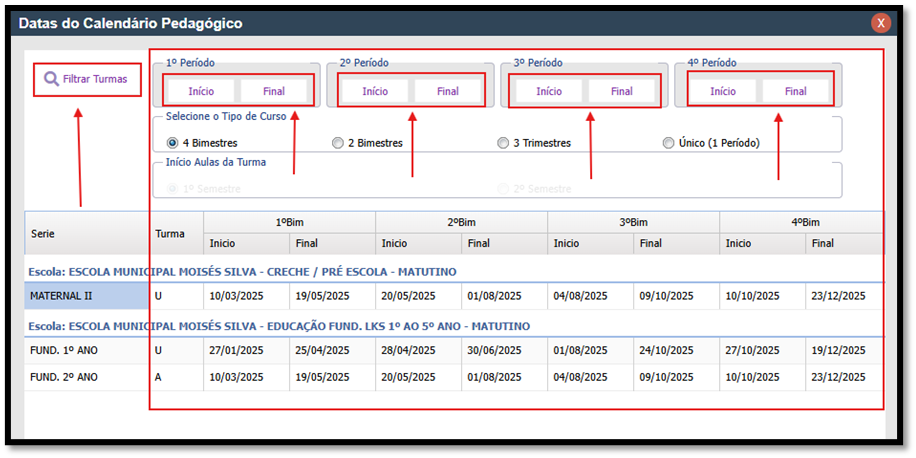Click the 1º Período Final date field
Screen dimensions: 916x458
coord(273,91)
